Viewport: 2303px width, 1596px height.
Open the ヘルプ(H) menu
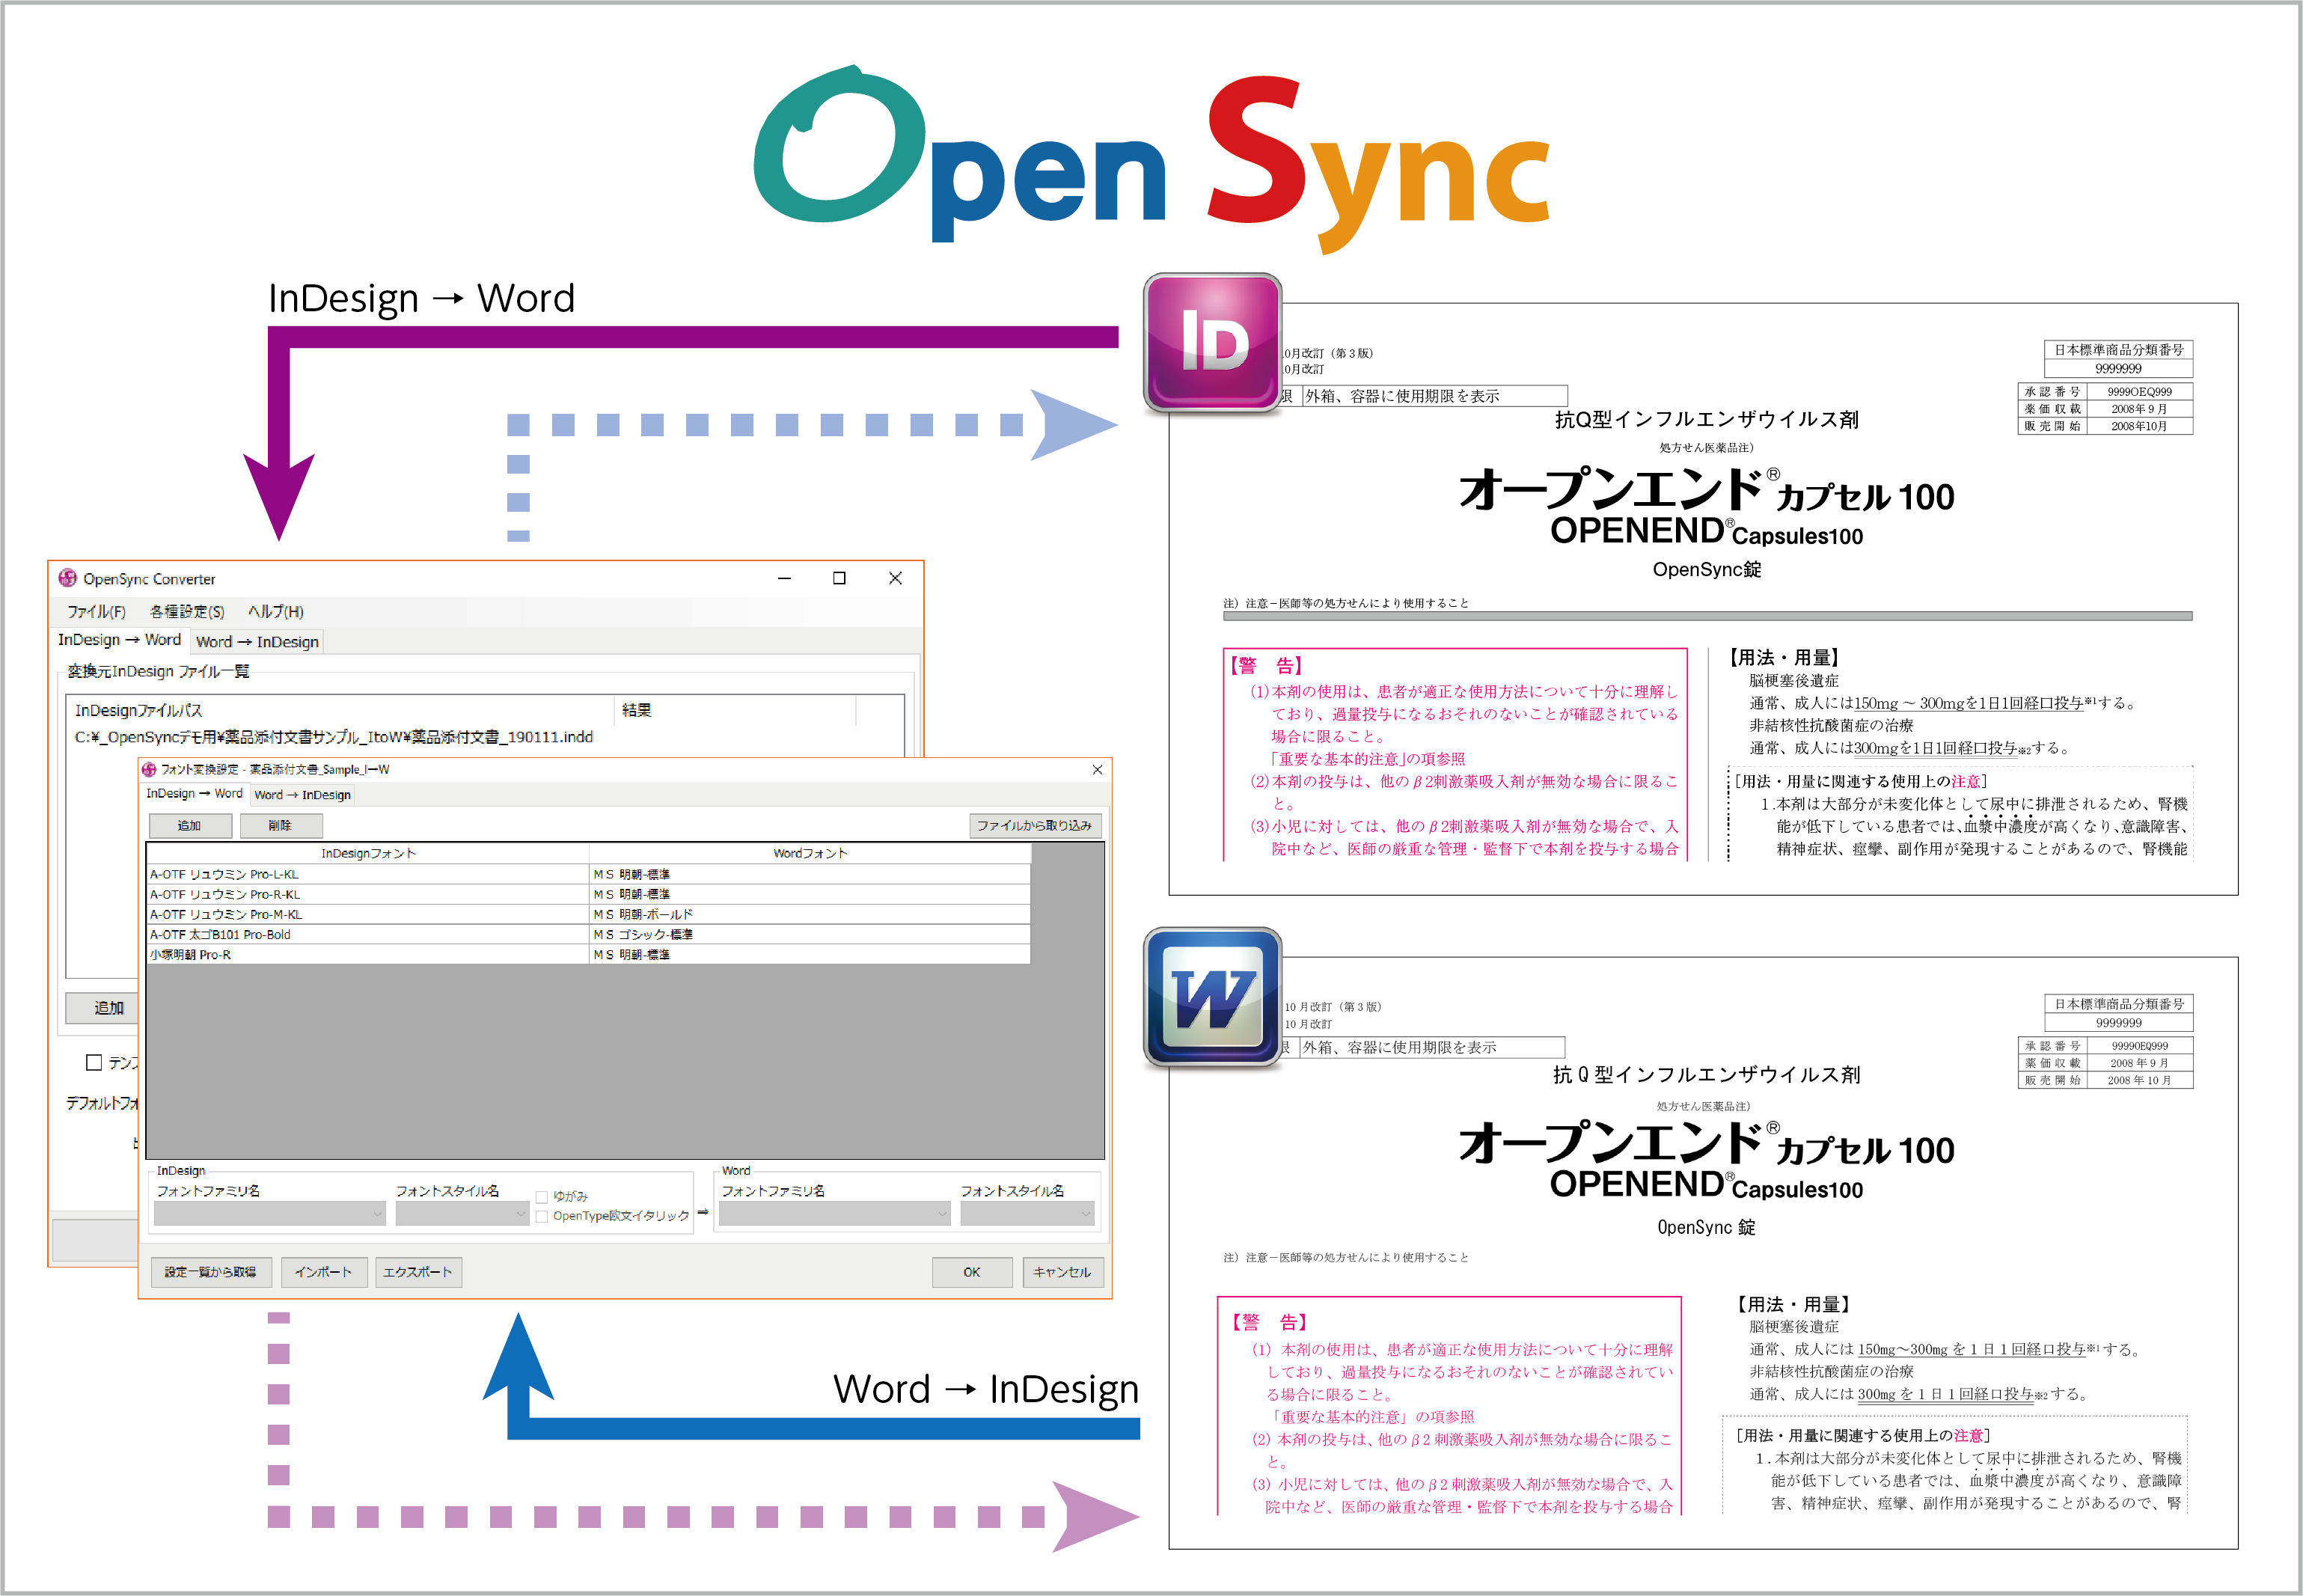(x=275, y=611)
